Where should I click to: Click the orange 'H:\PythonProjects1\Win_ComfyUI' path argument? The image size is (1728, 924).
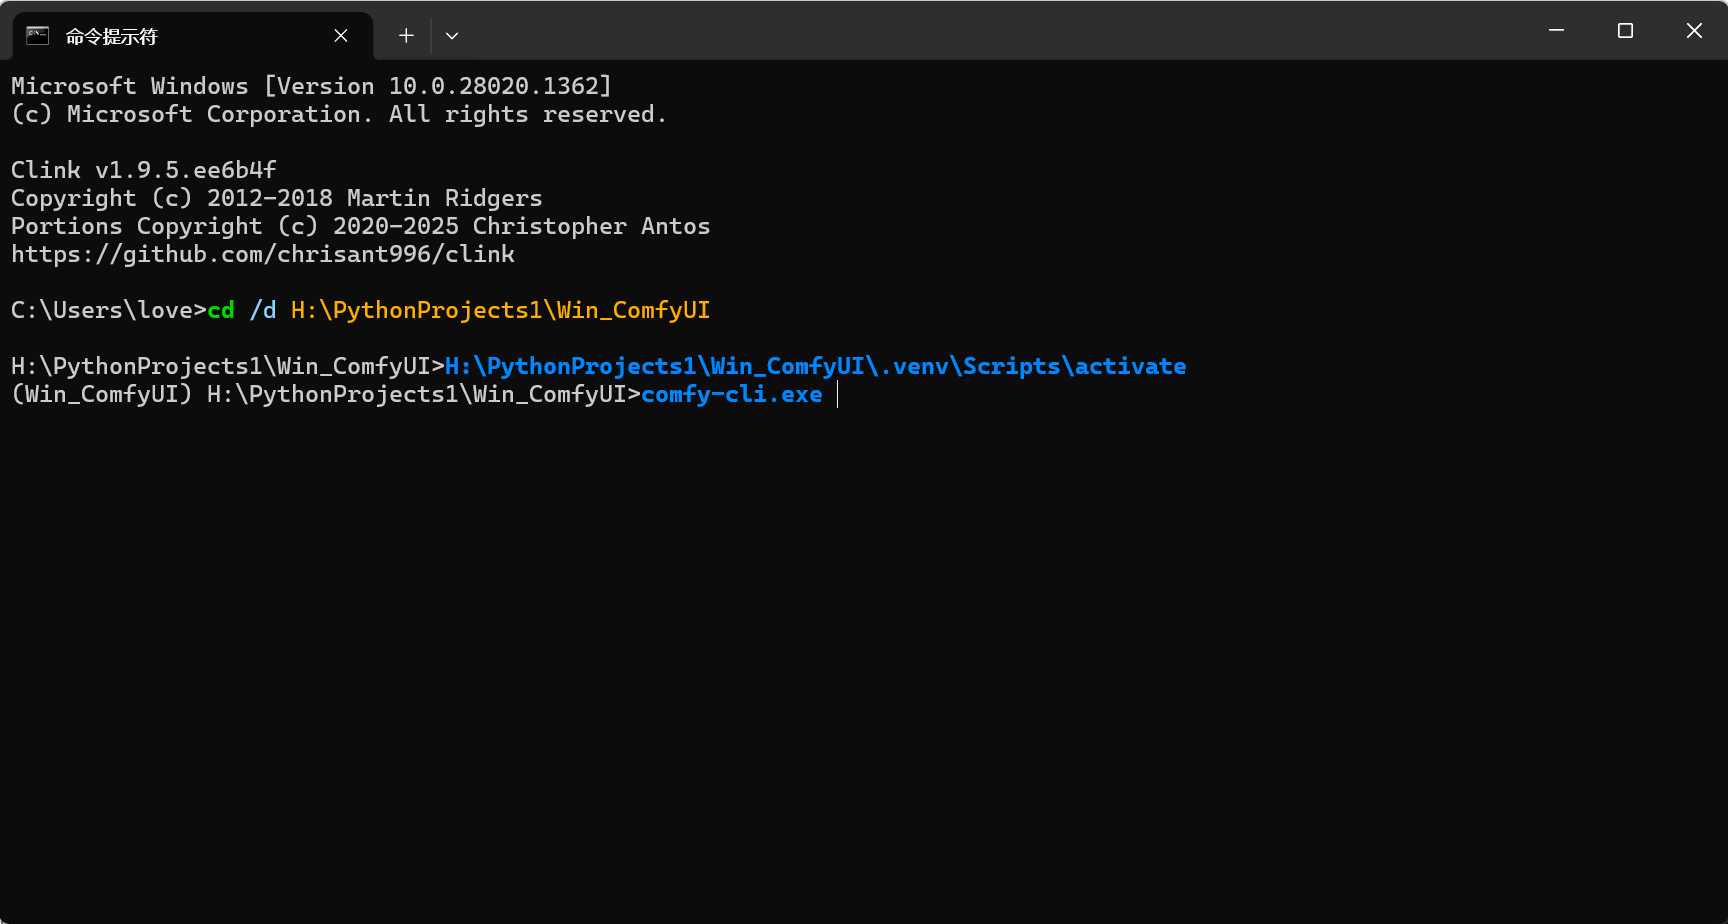pos(501,310)
